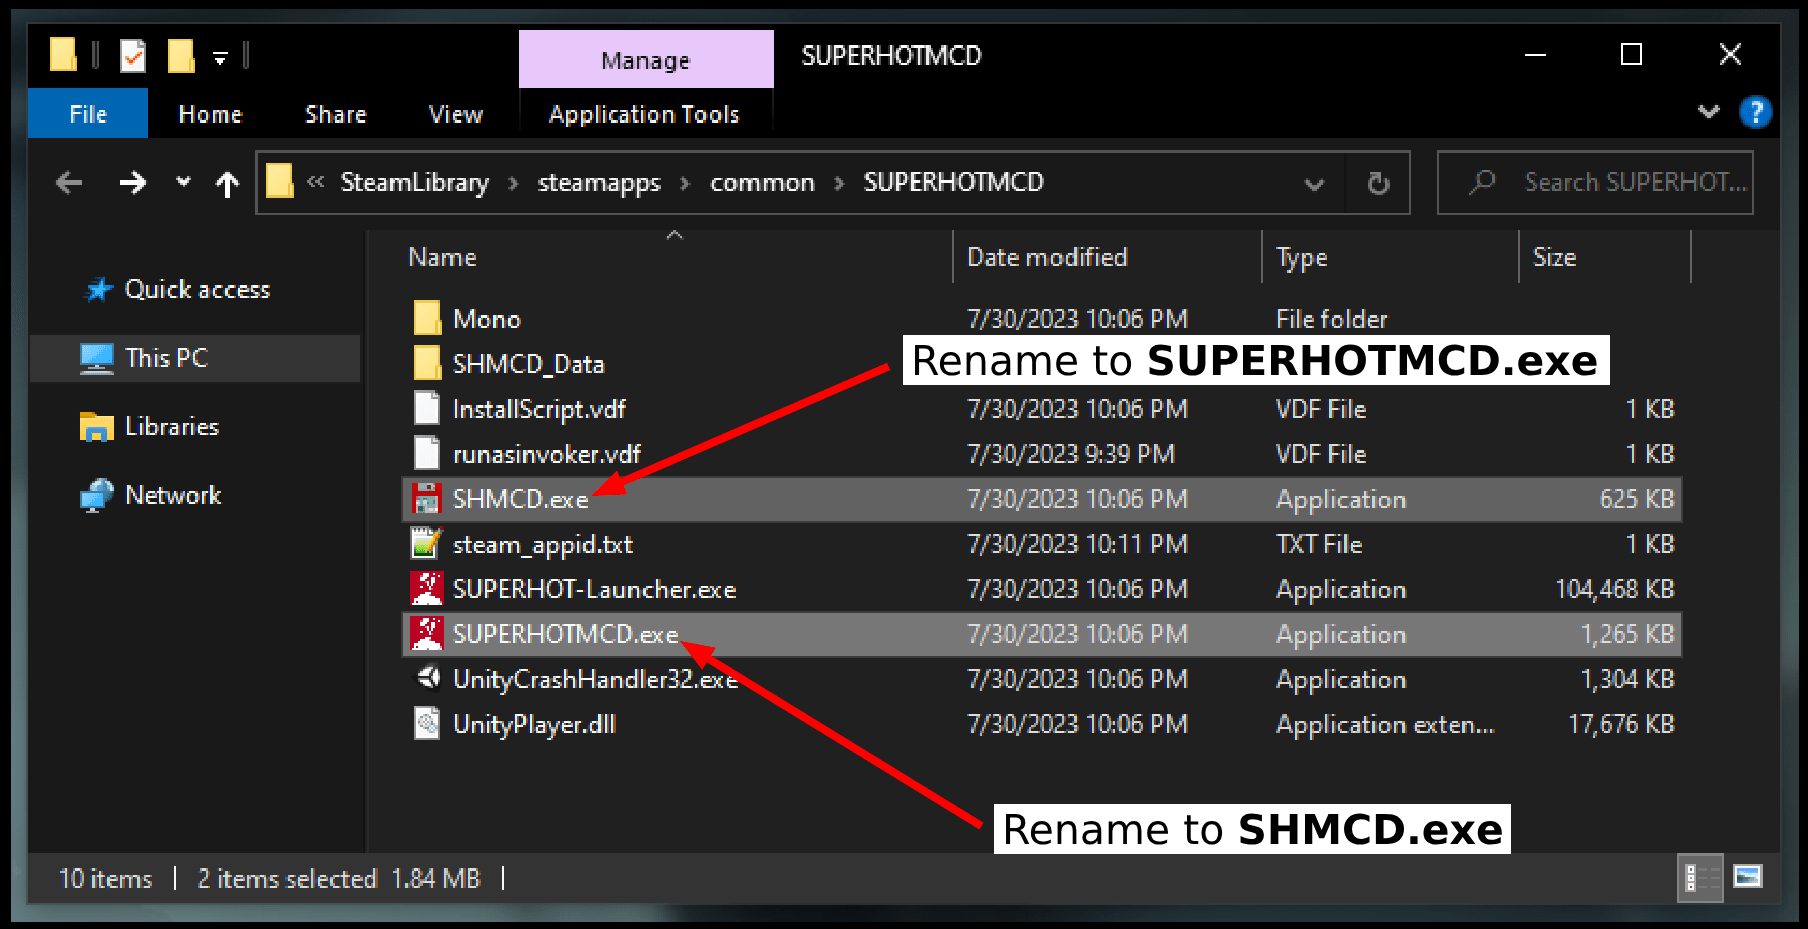
Task: Click the UnityCrashHandler32.exe Unity icon
Action: (428, 677)
